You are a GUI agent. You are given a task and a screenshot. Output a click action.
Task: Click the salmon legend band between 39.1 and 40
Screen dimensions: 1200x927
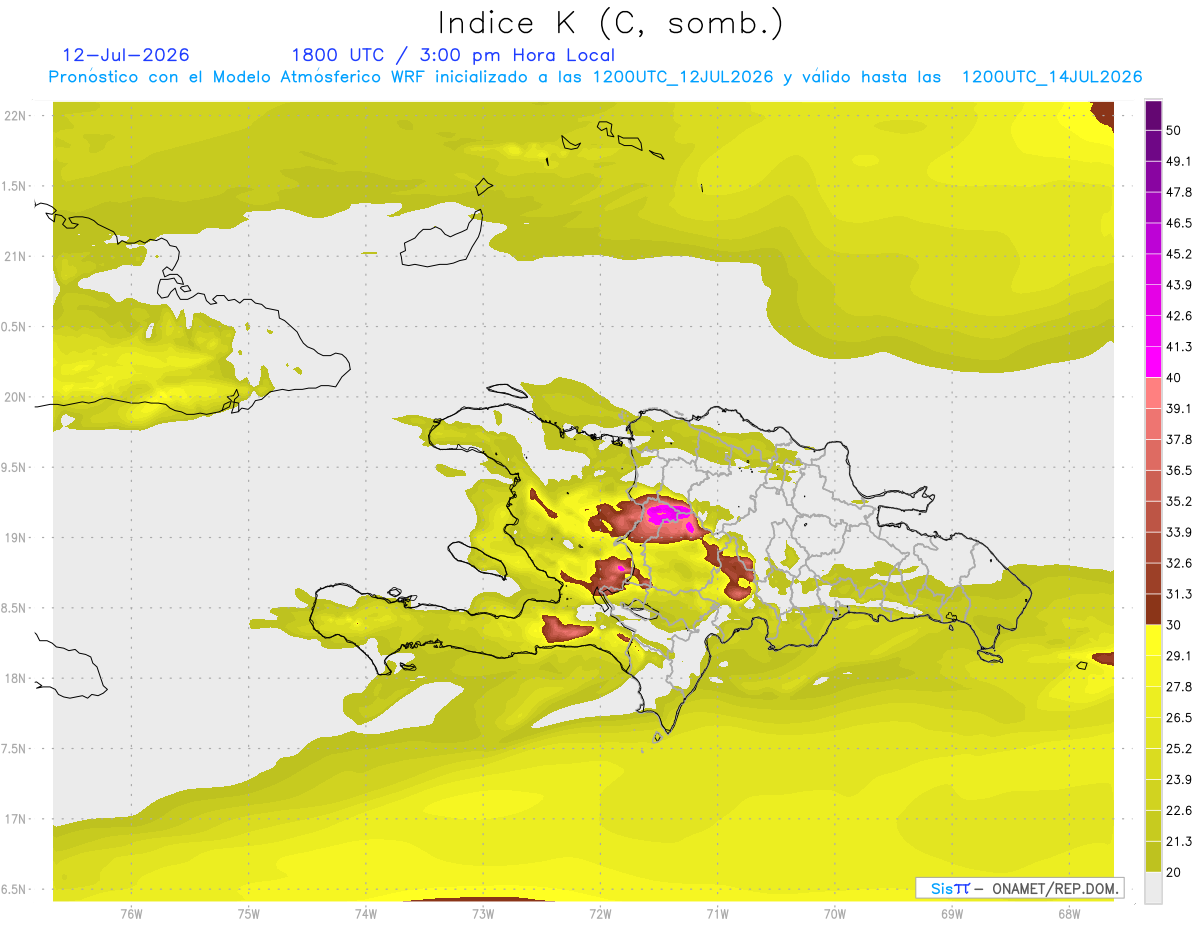pos(1153,393)
